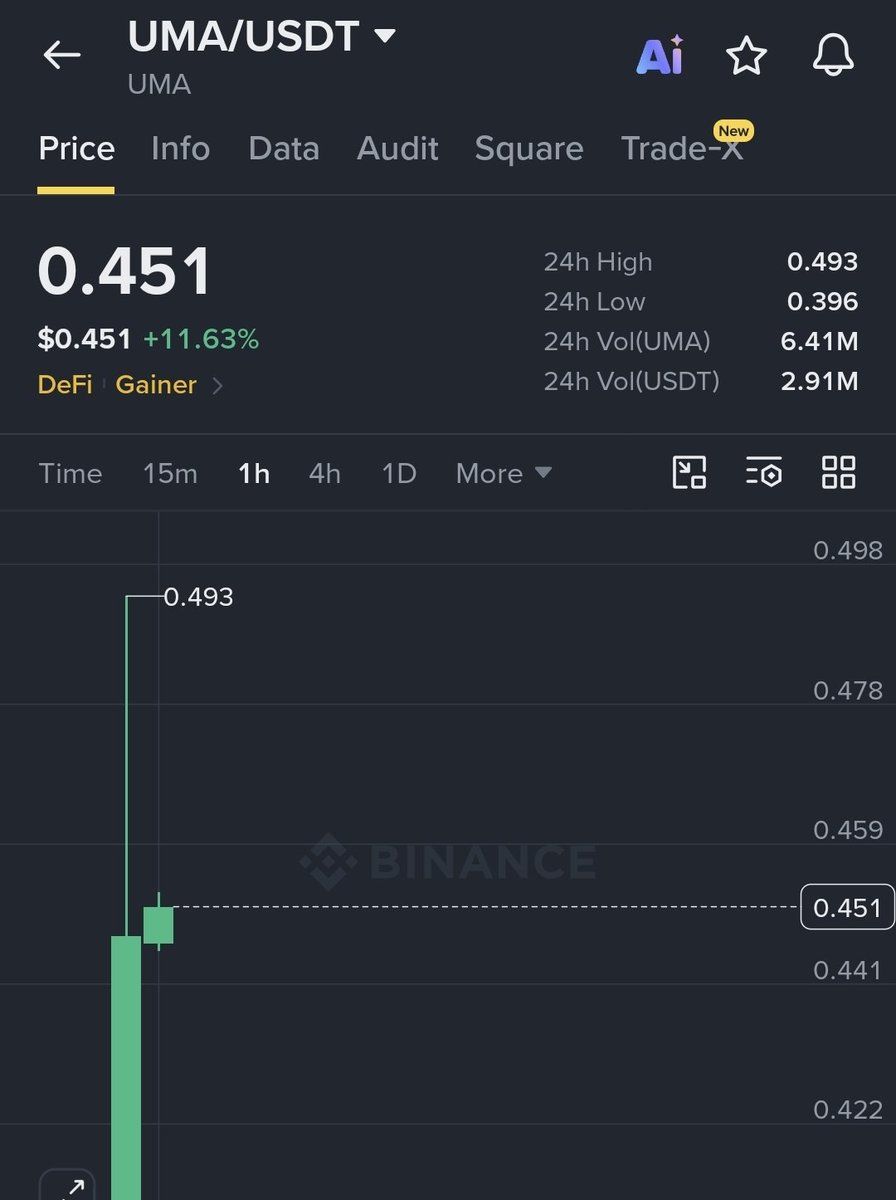Click the 0.459 axis label

848,830
